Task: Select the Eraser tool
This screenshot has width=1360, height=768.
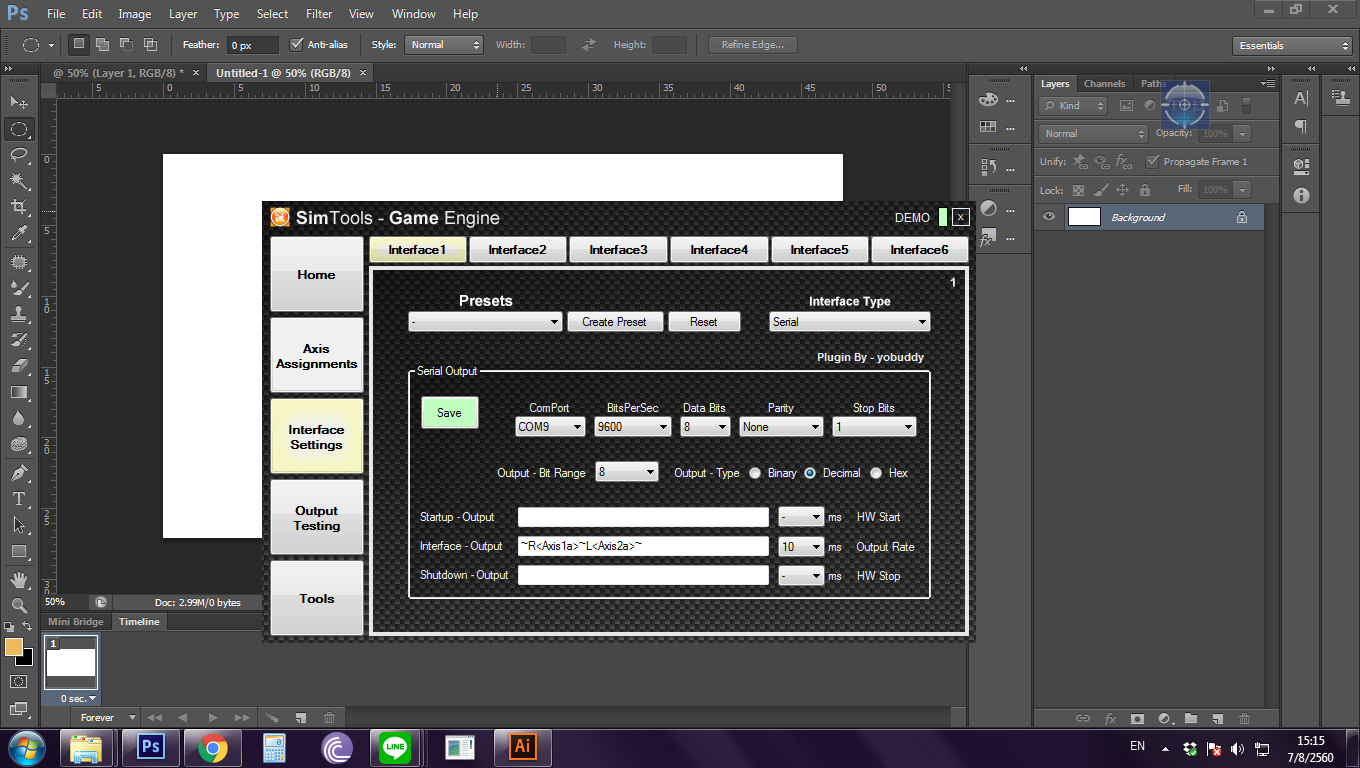Action: [x=19, y=365]
